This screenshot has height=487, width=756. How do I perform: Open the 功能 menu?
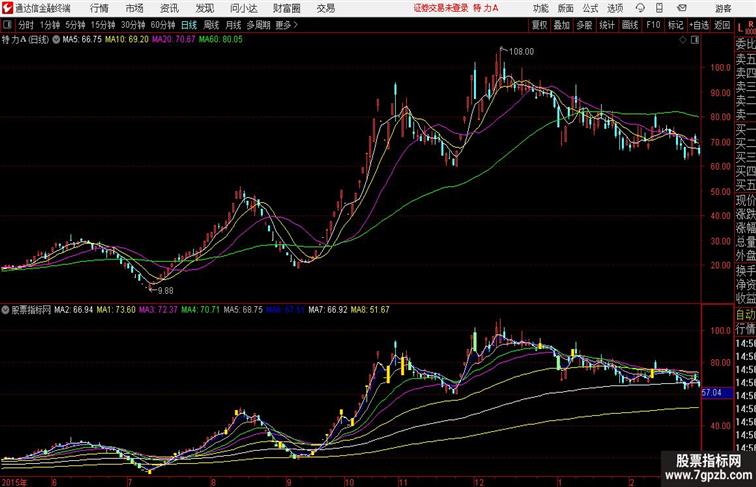tap(540, 8)
